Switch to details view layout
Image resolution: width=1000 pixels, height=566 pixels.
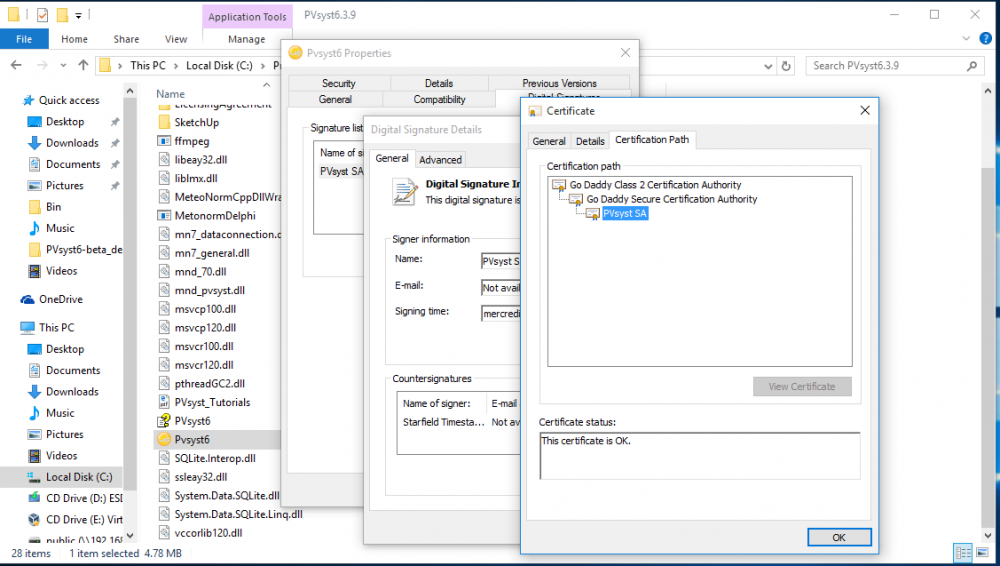[x=963, y=553]
